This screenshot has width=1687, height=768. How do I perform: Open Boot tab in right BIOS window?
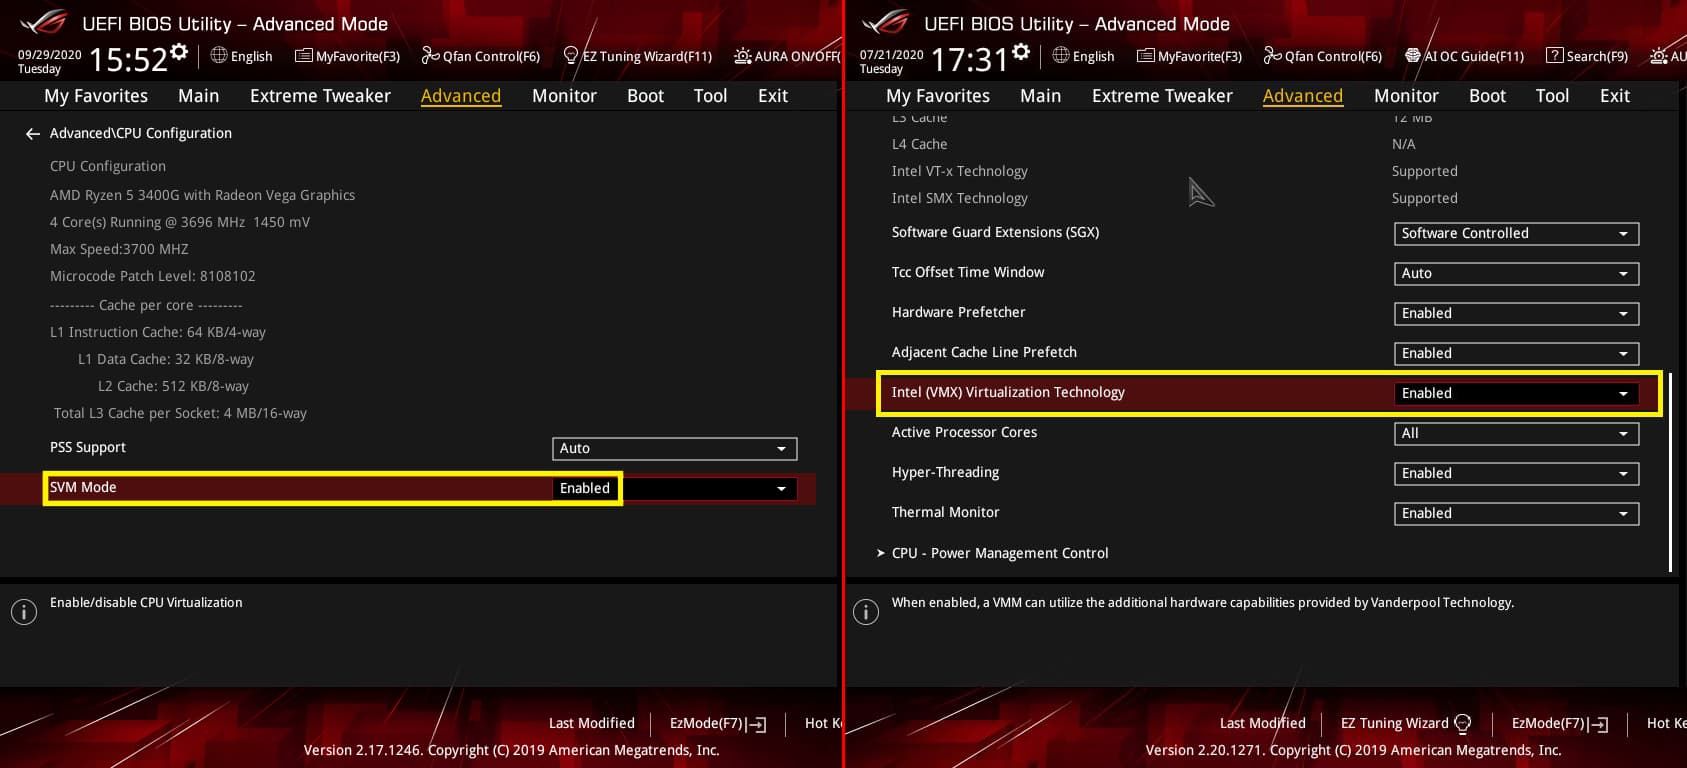pyautogui.click(x=1487, y=96)
